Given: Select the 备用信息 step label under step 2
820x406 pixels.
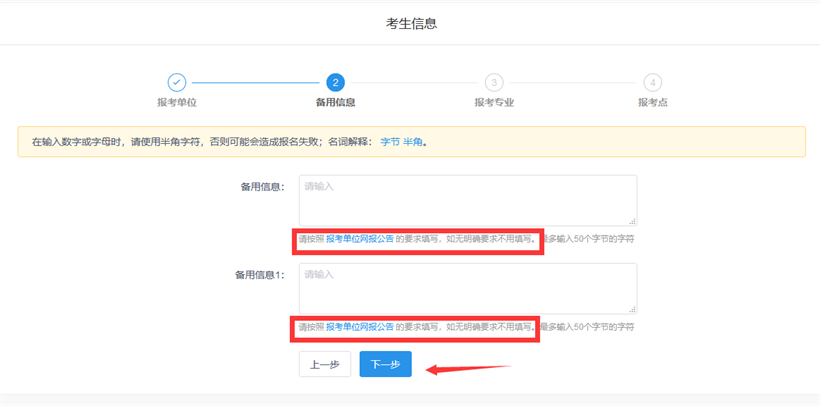Looking at the screenshot, I should [336, 102].
